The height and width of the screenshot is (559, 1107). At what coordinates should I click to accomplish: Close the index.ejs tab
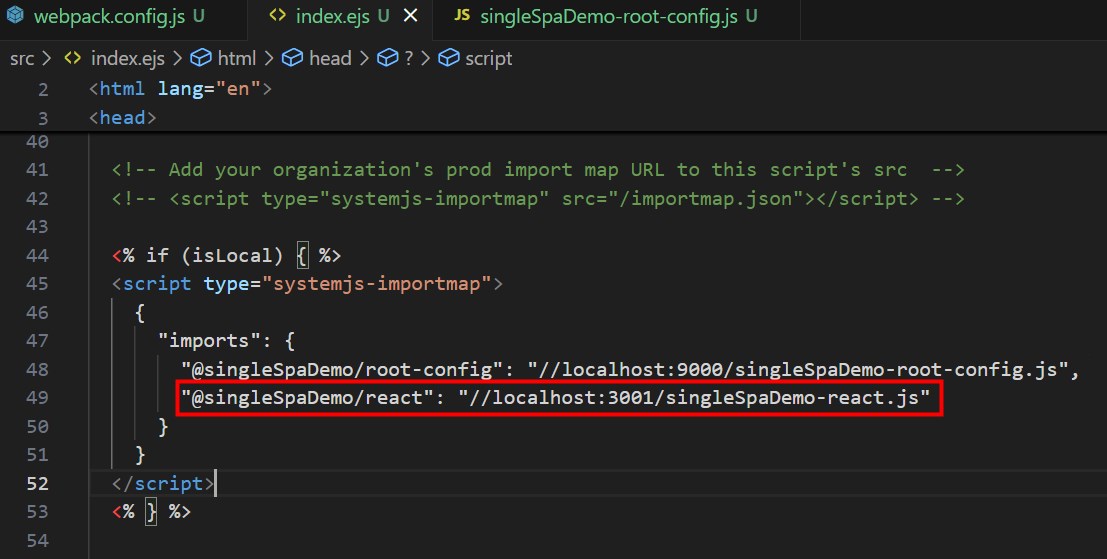(410, 16)
